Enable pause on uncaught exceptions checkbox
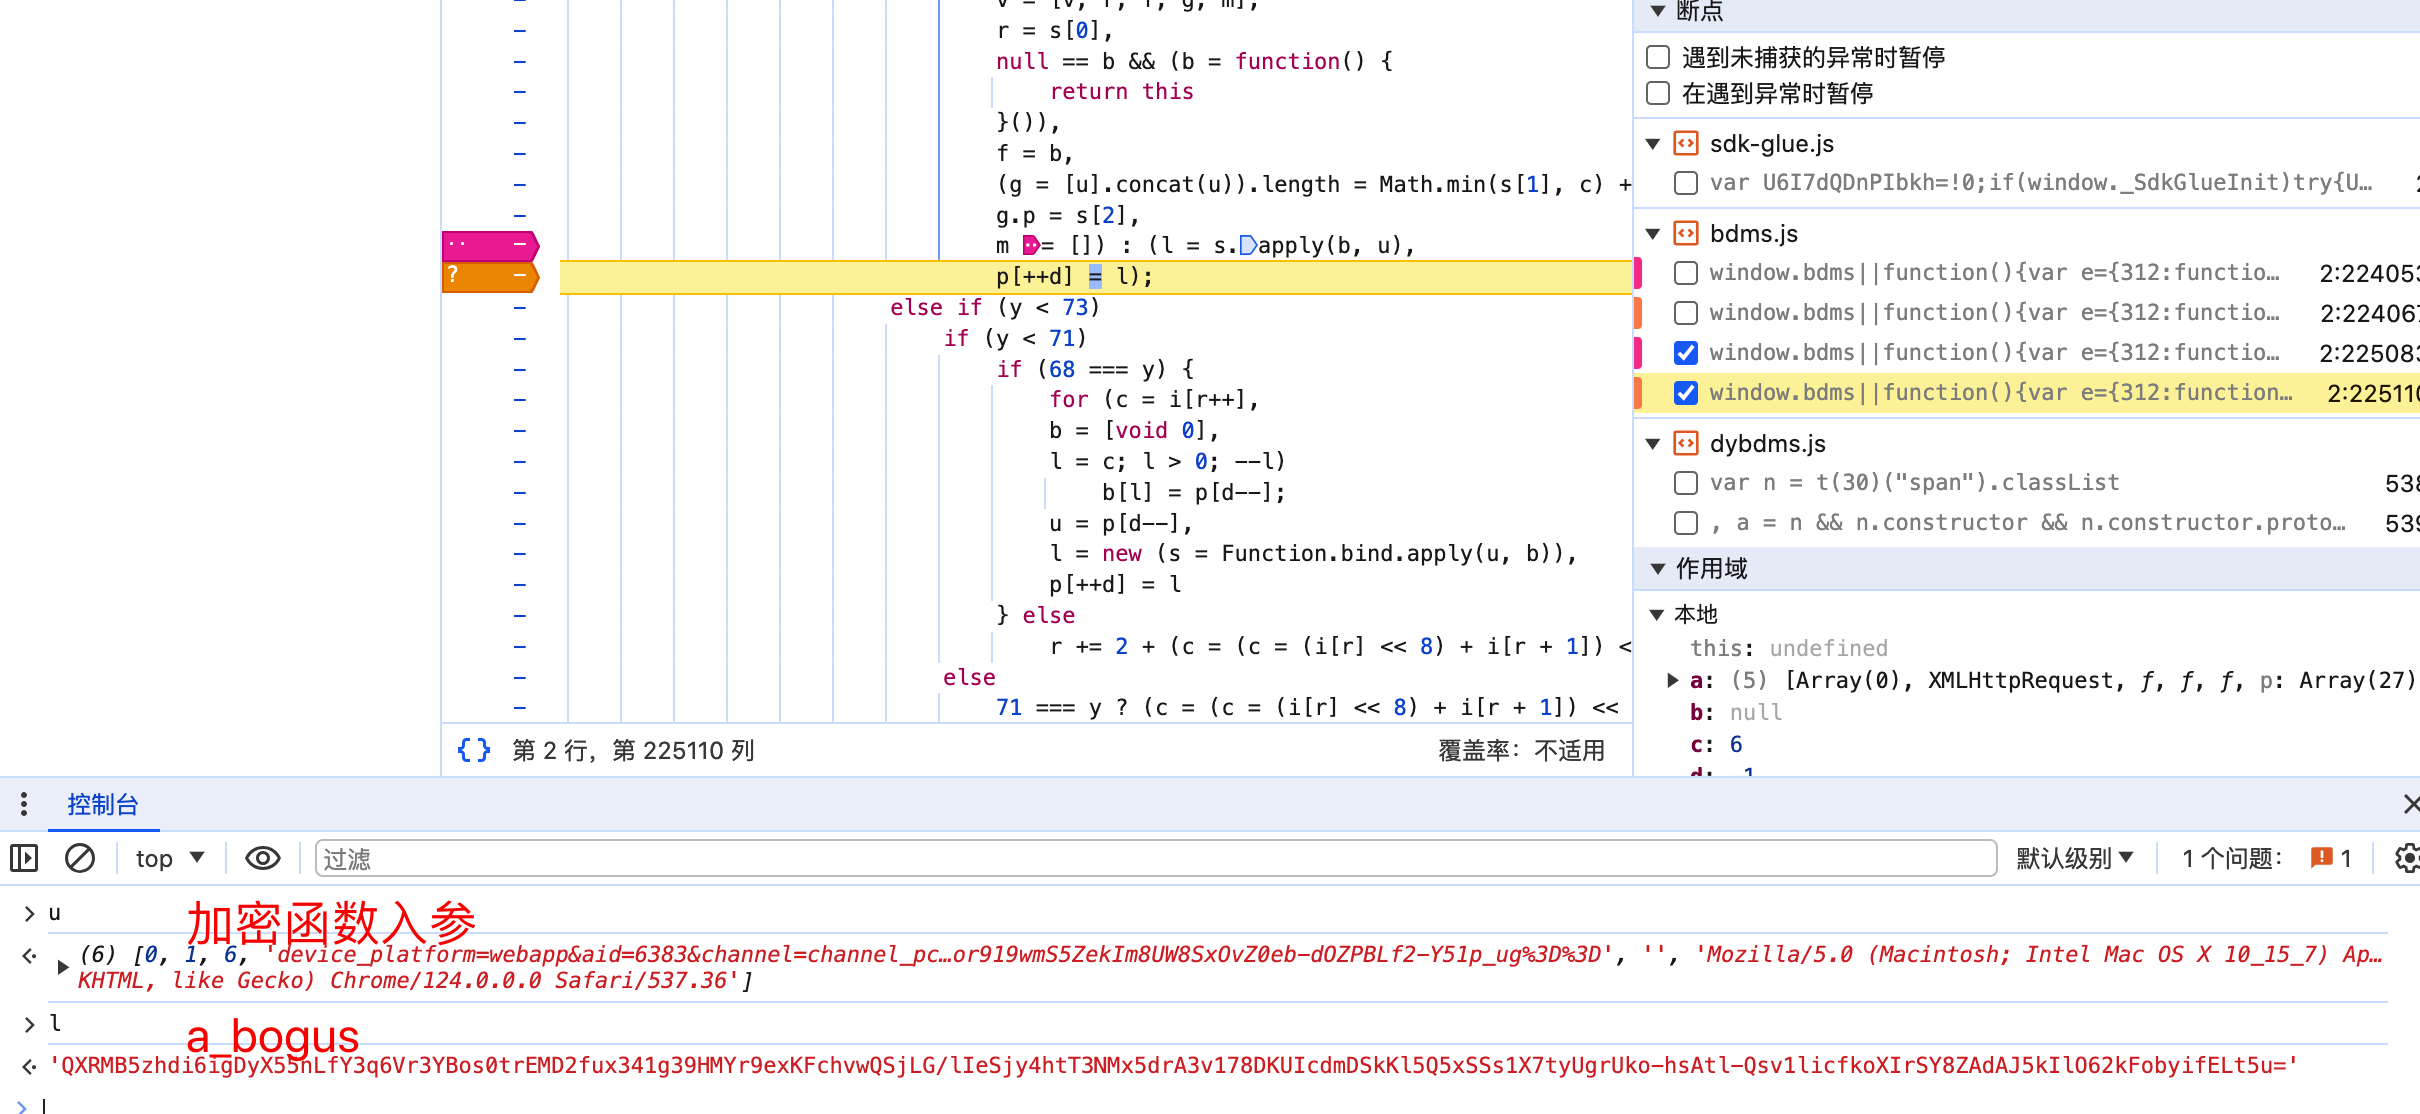The width and height of the screenshot is (2420, 1114). coord(1658,57)
